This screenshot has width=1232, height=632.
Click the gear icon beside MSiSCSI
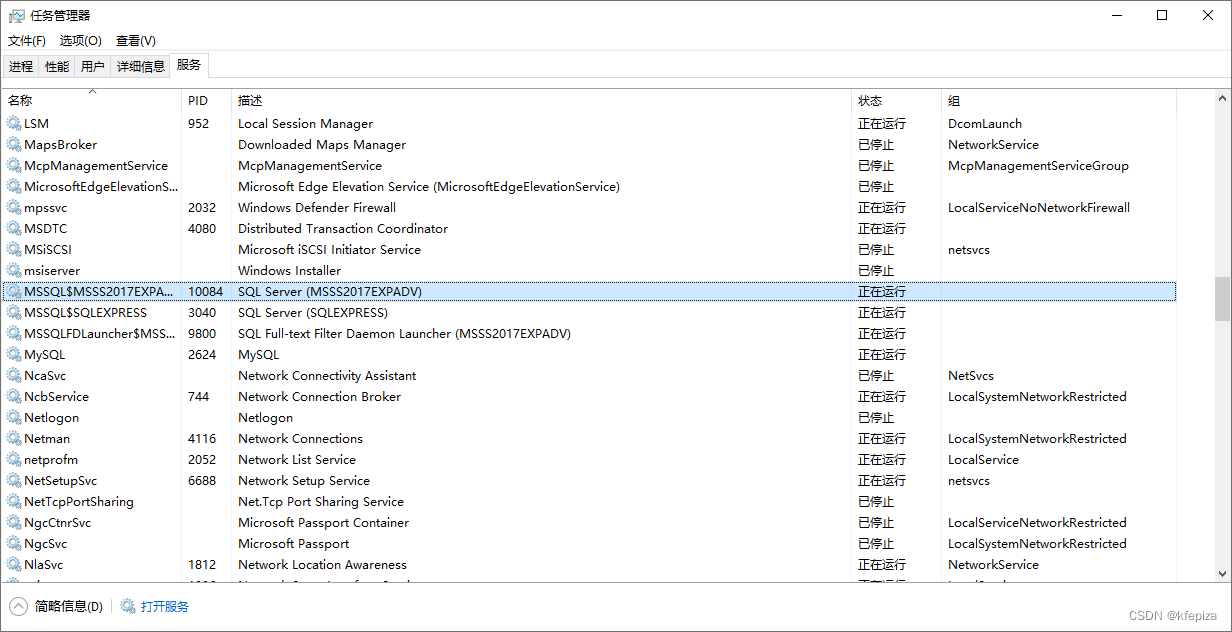pos(14,250)
